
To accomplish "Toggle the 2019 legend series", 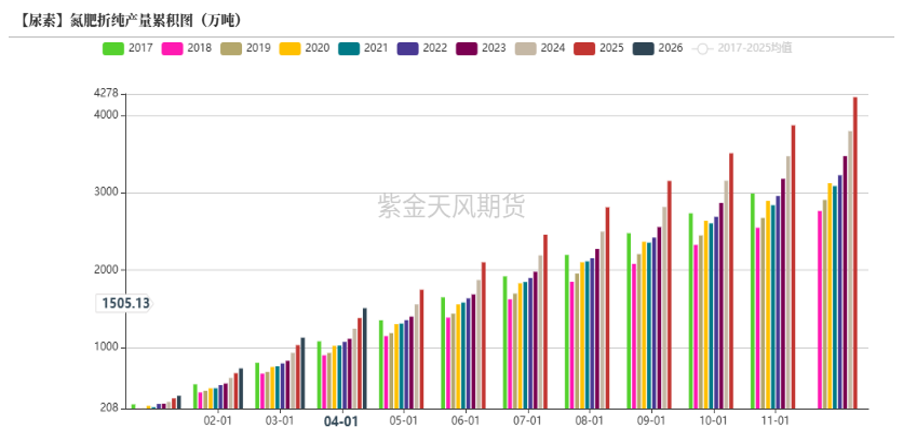I will point(245,48).
